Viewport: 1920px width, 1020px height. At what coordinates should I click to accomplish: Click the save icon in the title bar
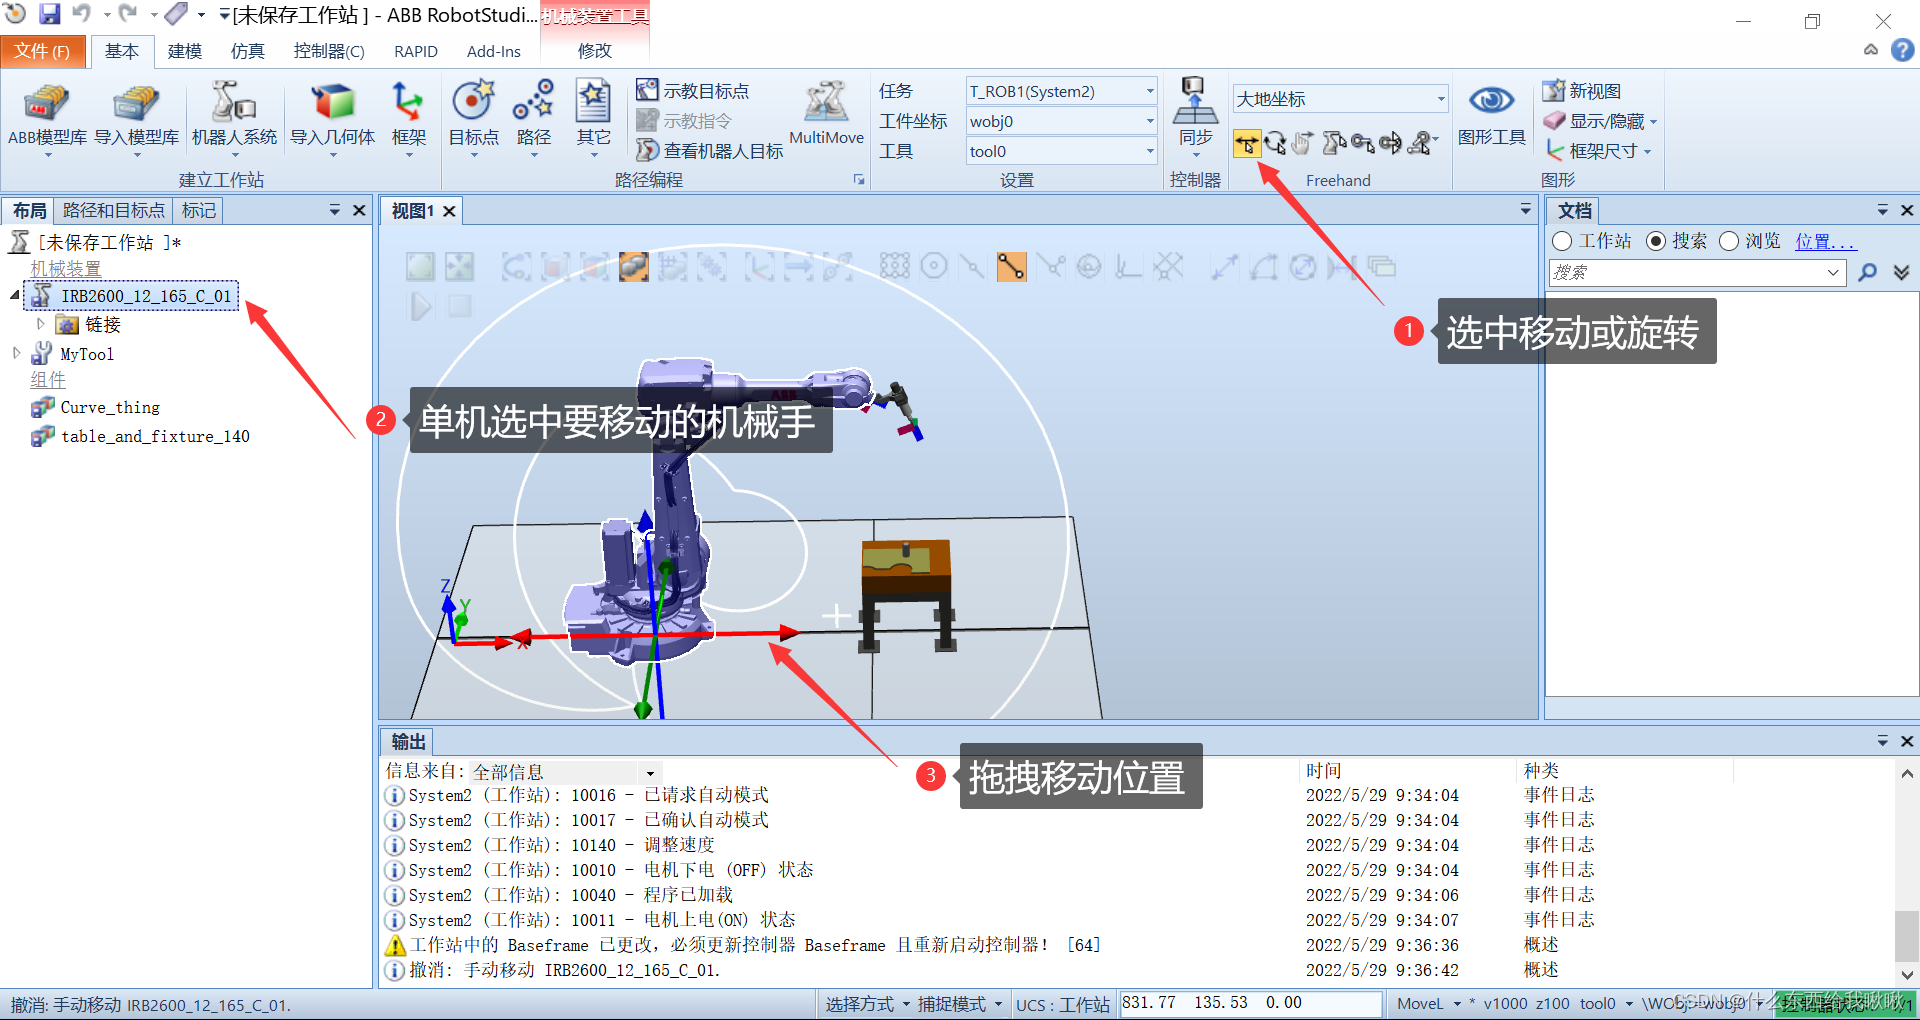coord(49,14)
